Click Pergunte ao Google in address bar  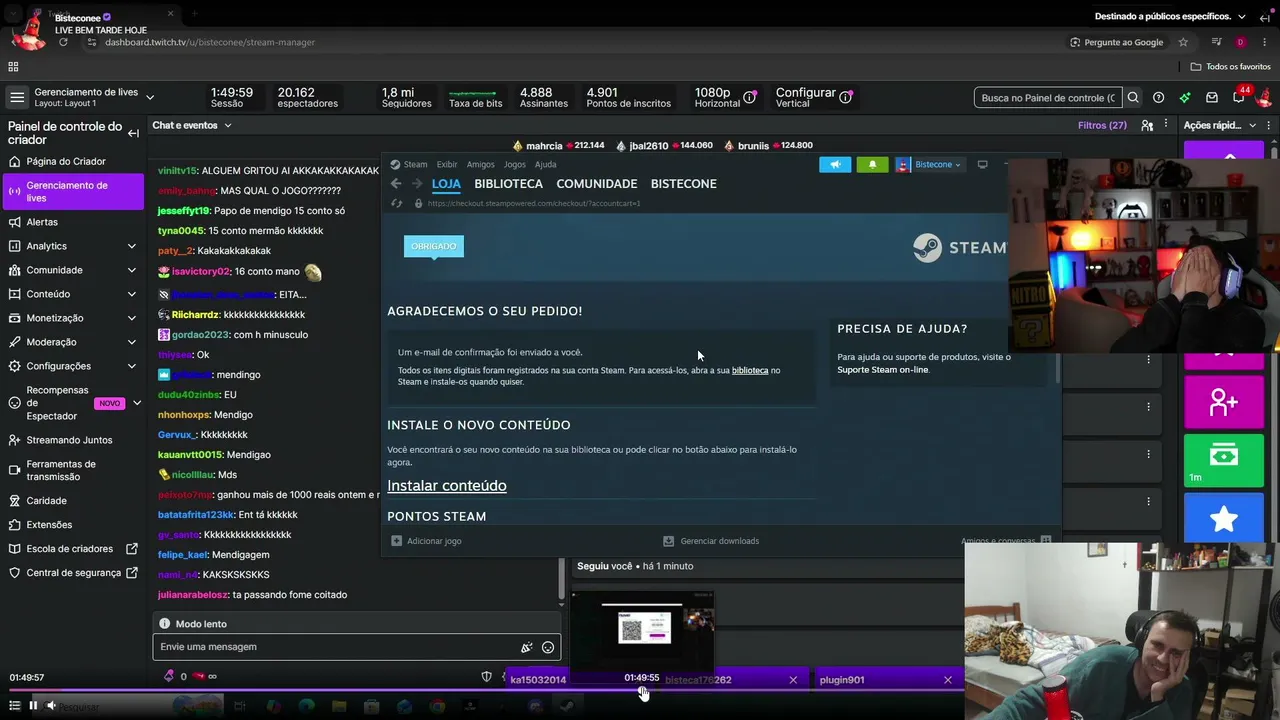(x=1116, y=42)
